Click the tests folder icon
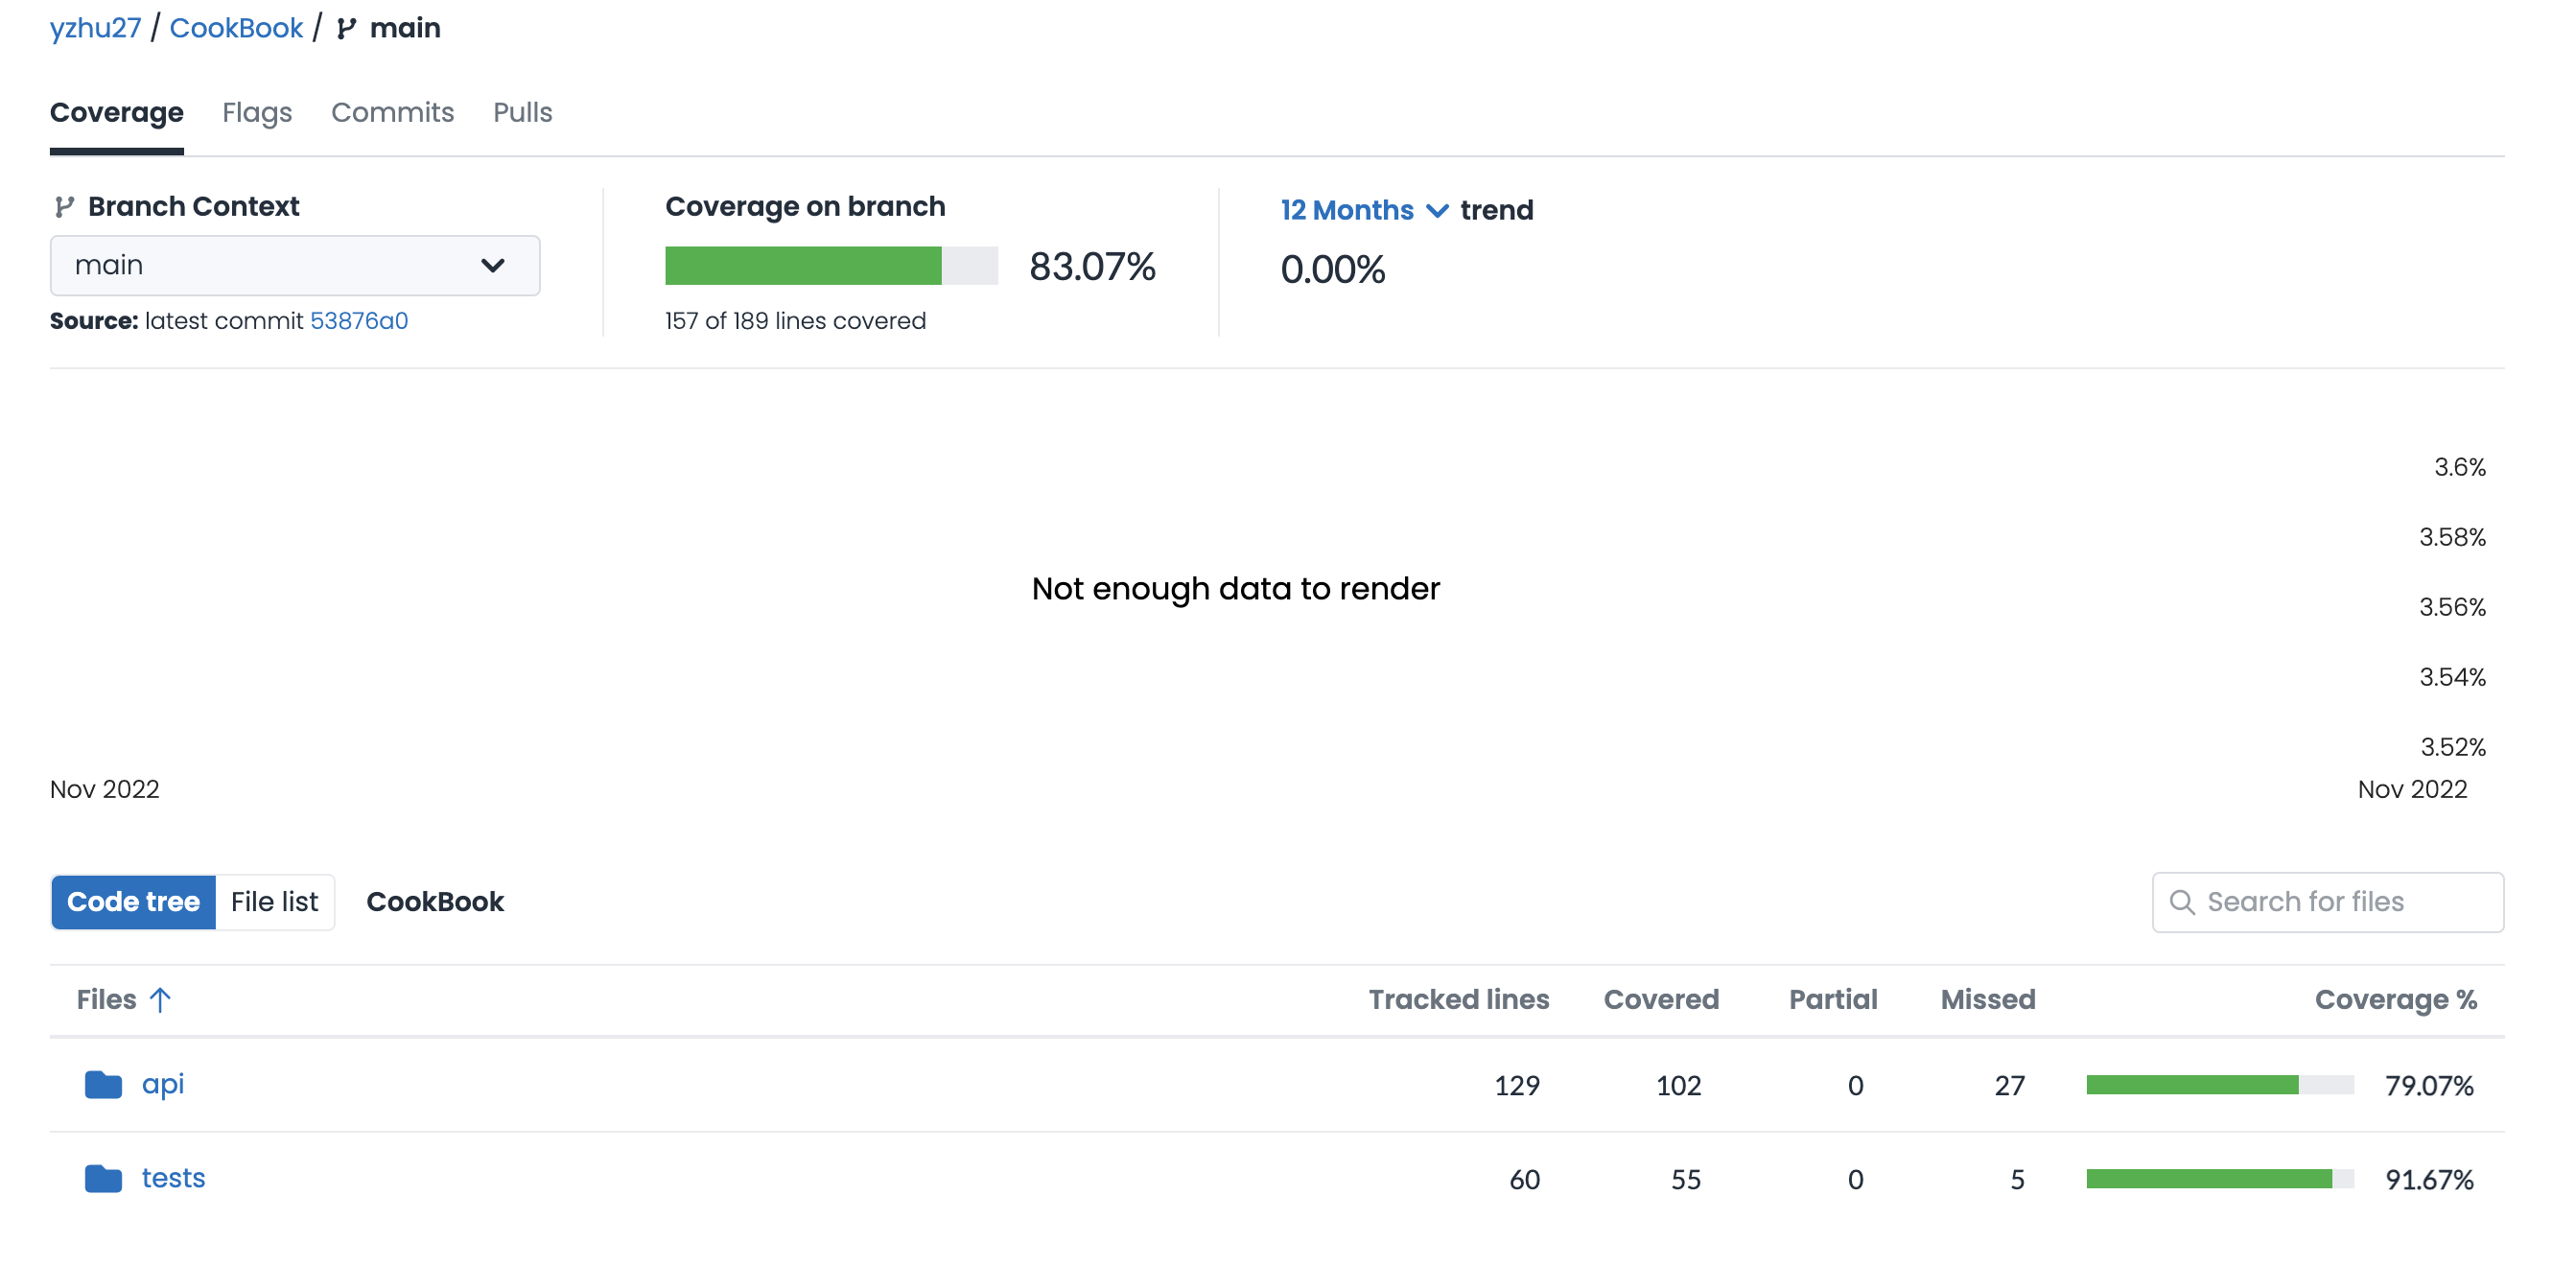The width and height of the screenshot is (2576, 1266). click(103, 1178)
